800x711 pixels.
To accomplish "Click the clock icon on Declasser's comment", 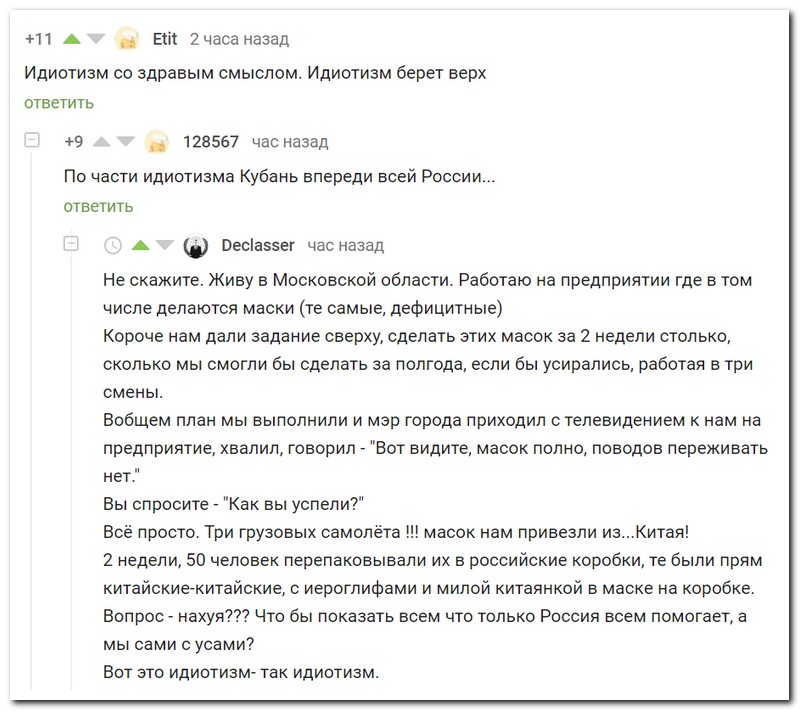I will tap(113, 246).
